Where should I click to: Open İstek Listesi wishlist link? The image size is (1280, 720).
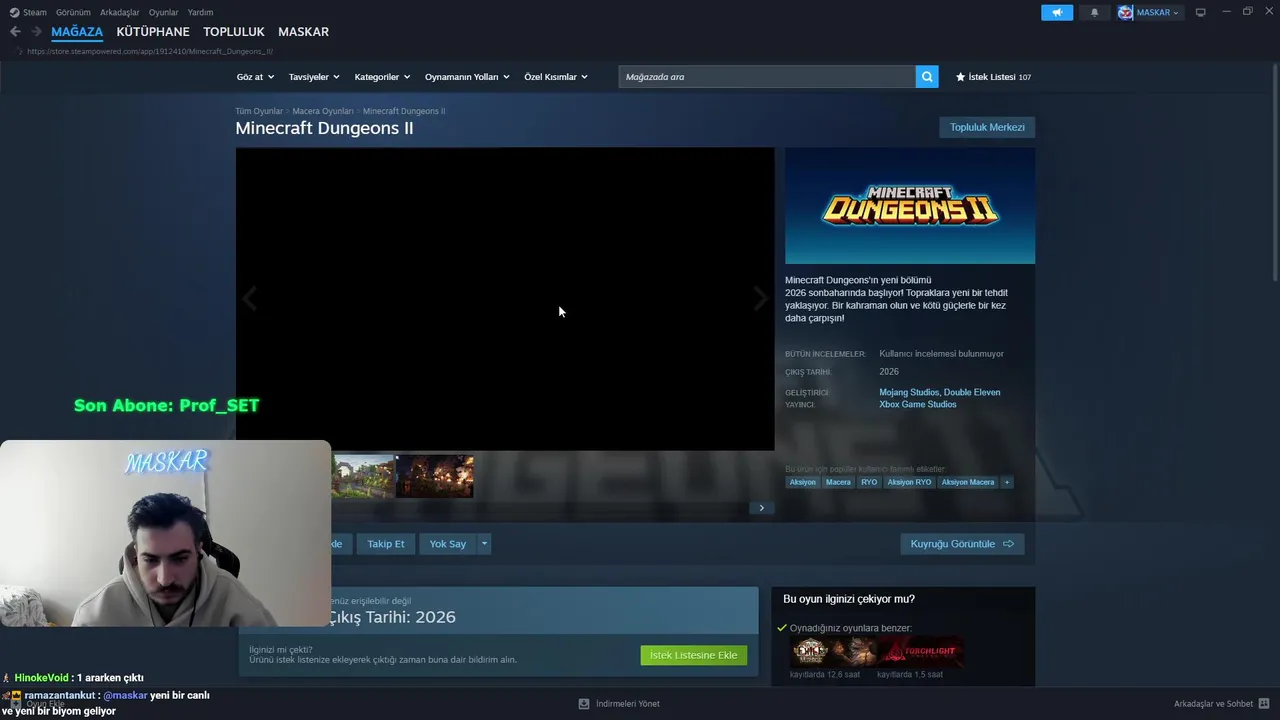point(993,77)
